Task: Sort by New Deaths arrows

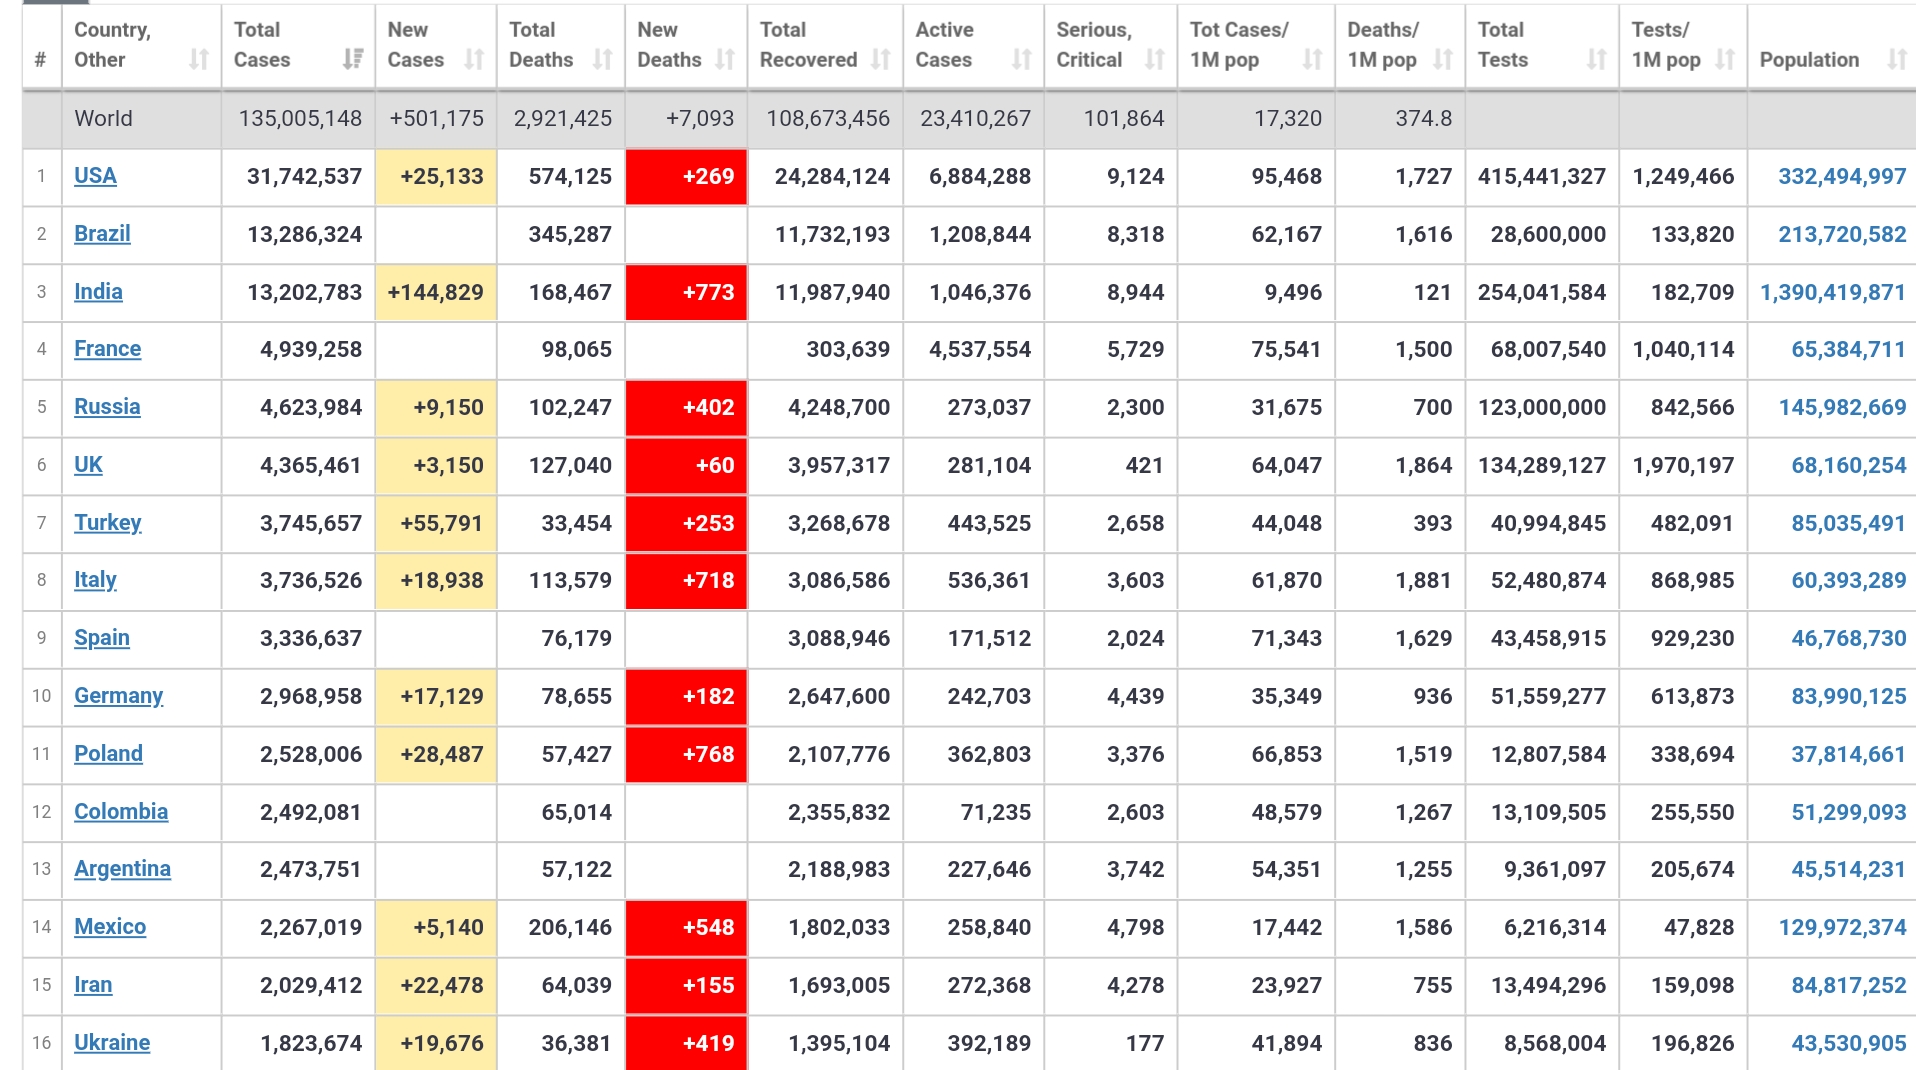Action: 725,60
